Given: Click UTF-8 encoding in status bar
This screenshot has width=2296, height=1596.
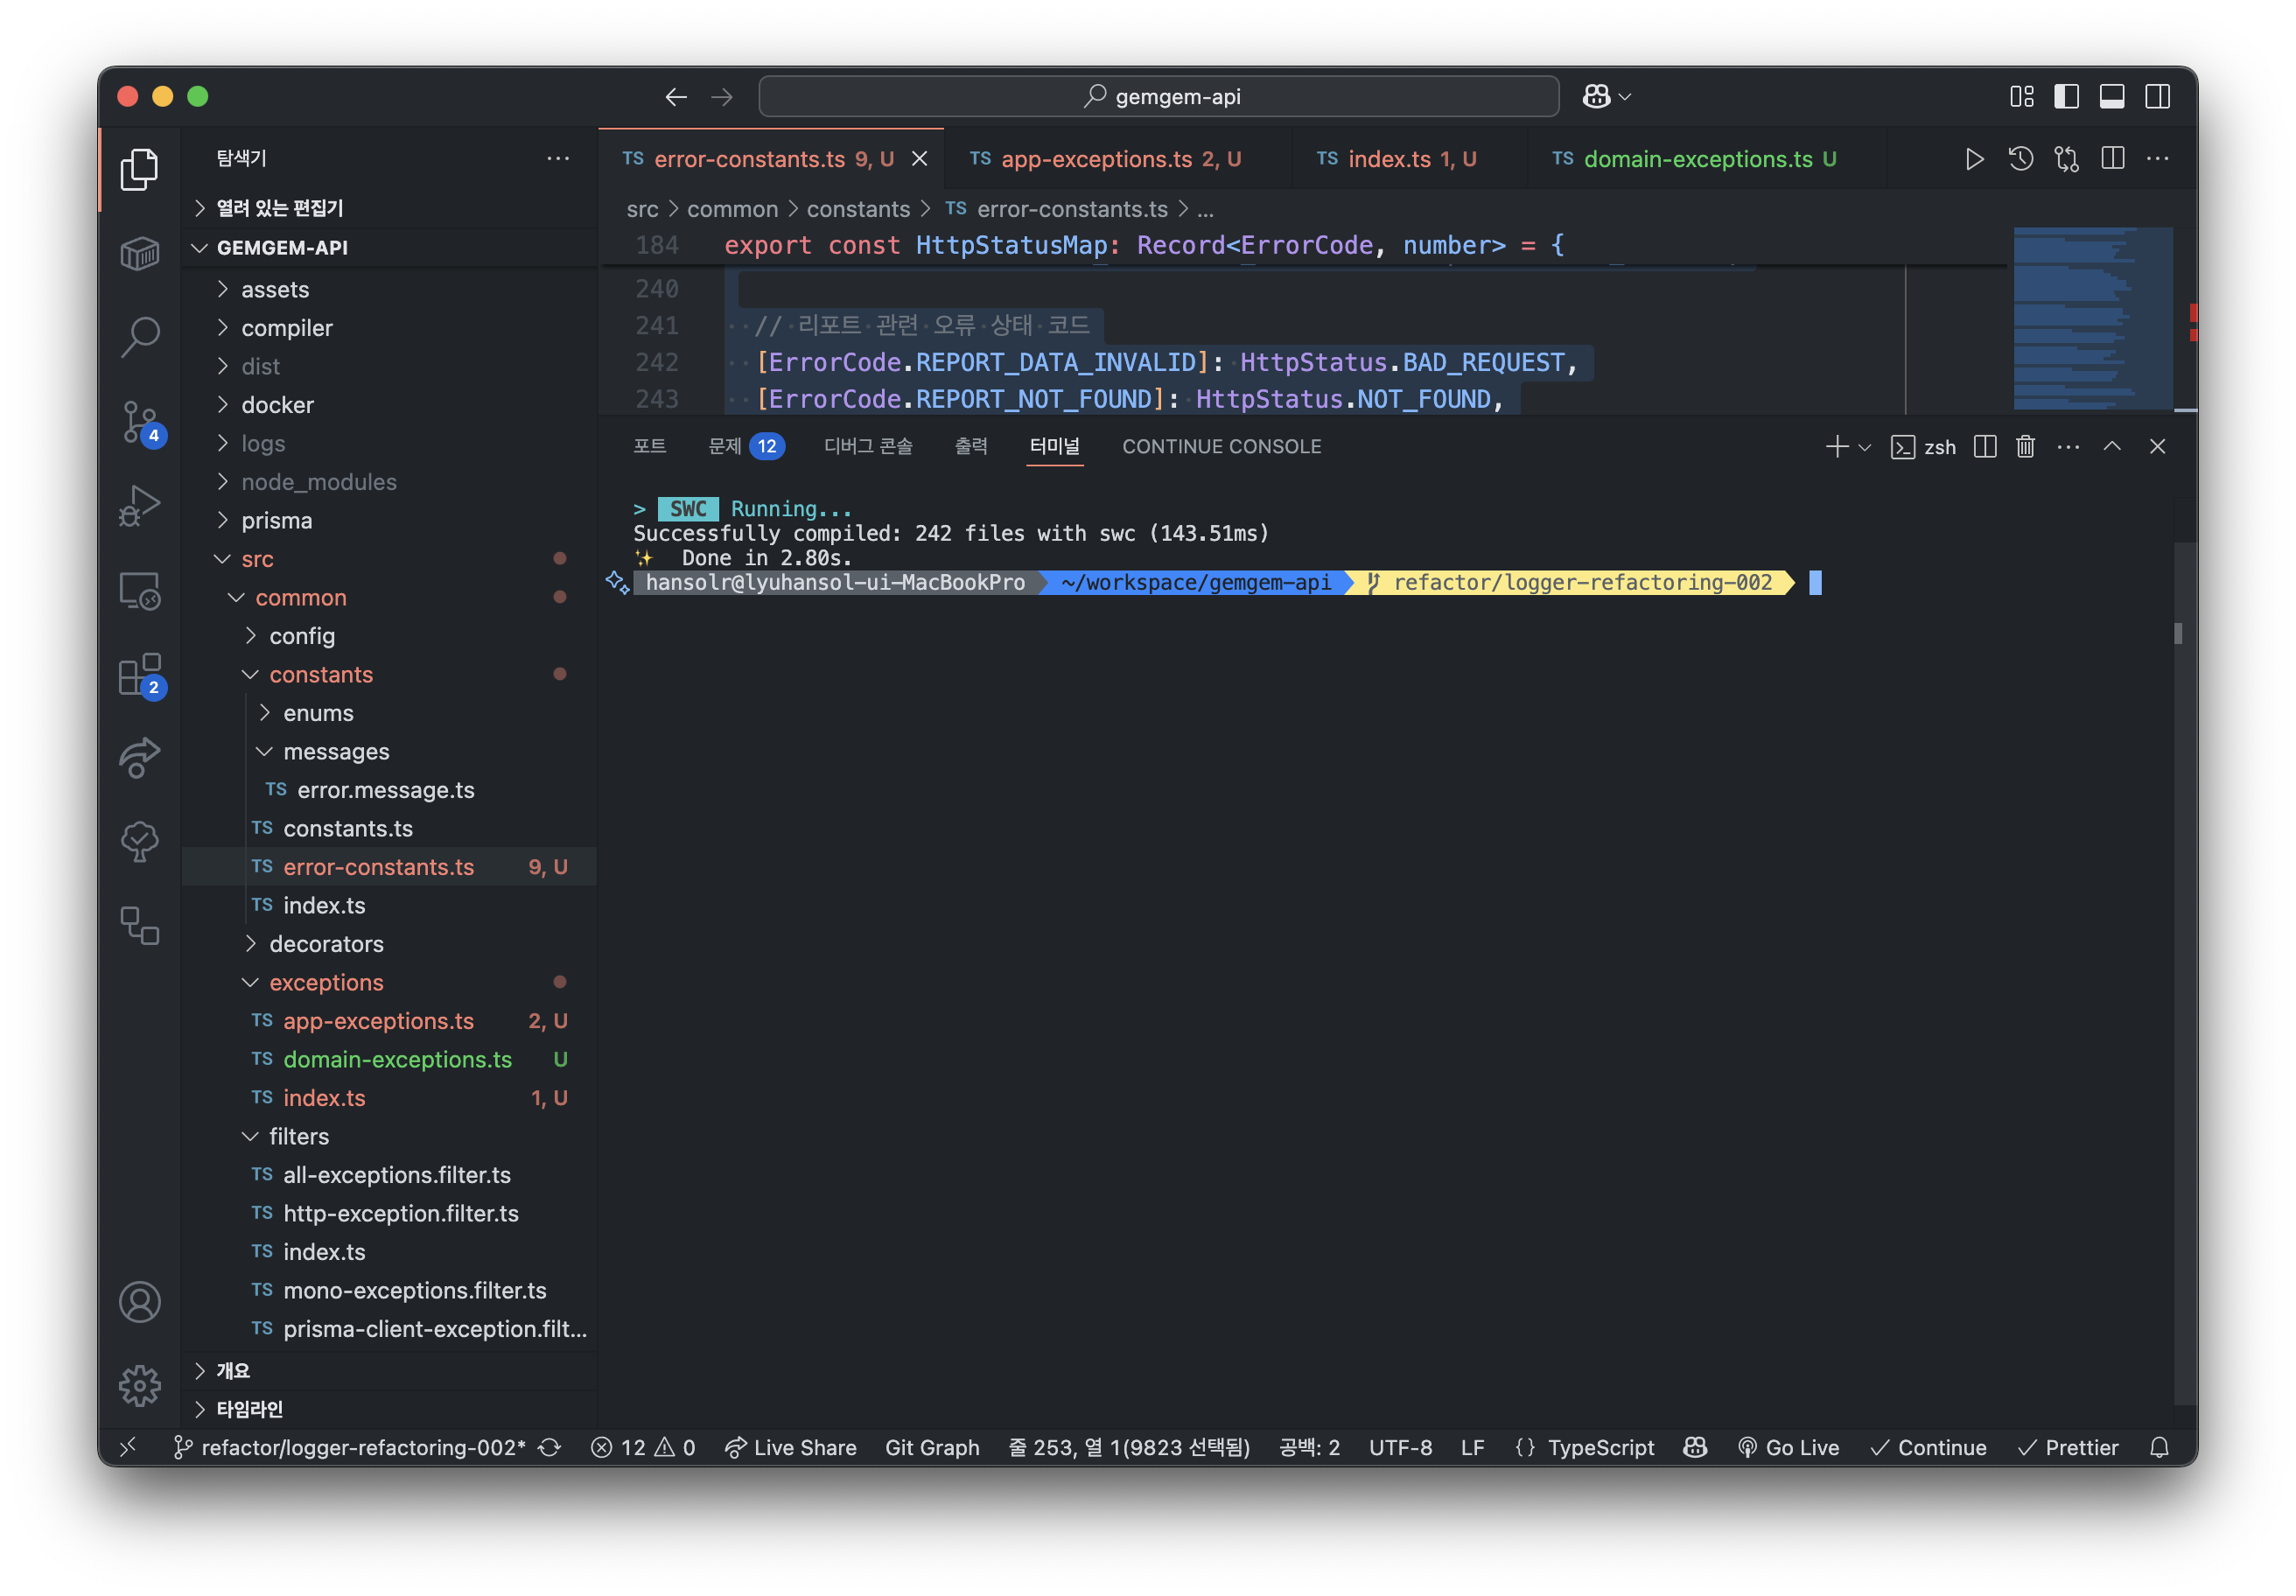Looking at the screenshot, I should (1400, 1447).
